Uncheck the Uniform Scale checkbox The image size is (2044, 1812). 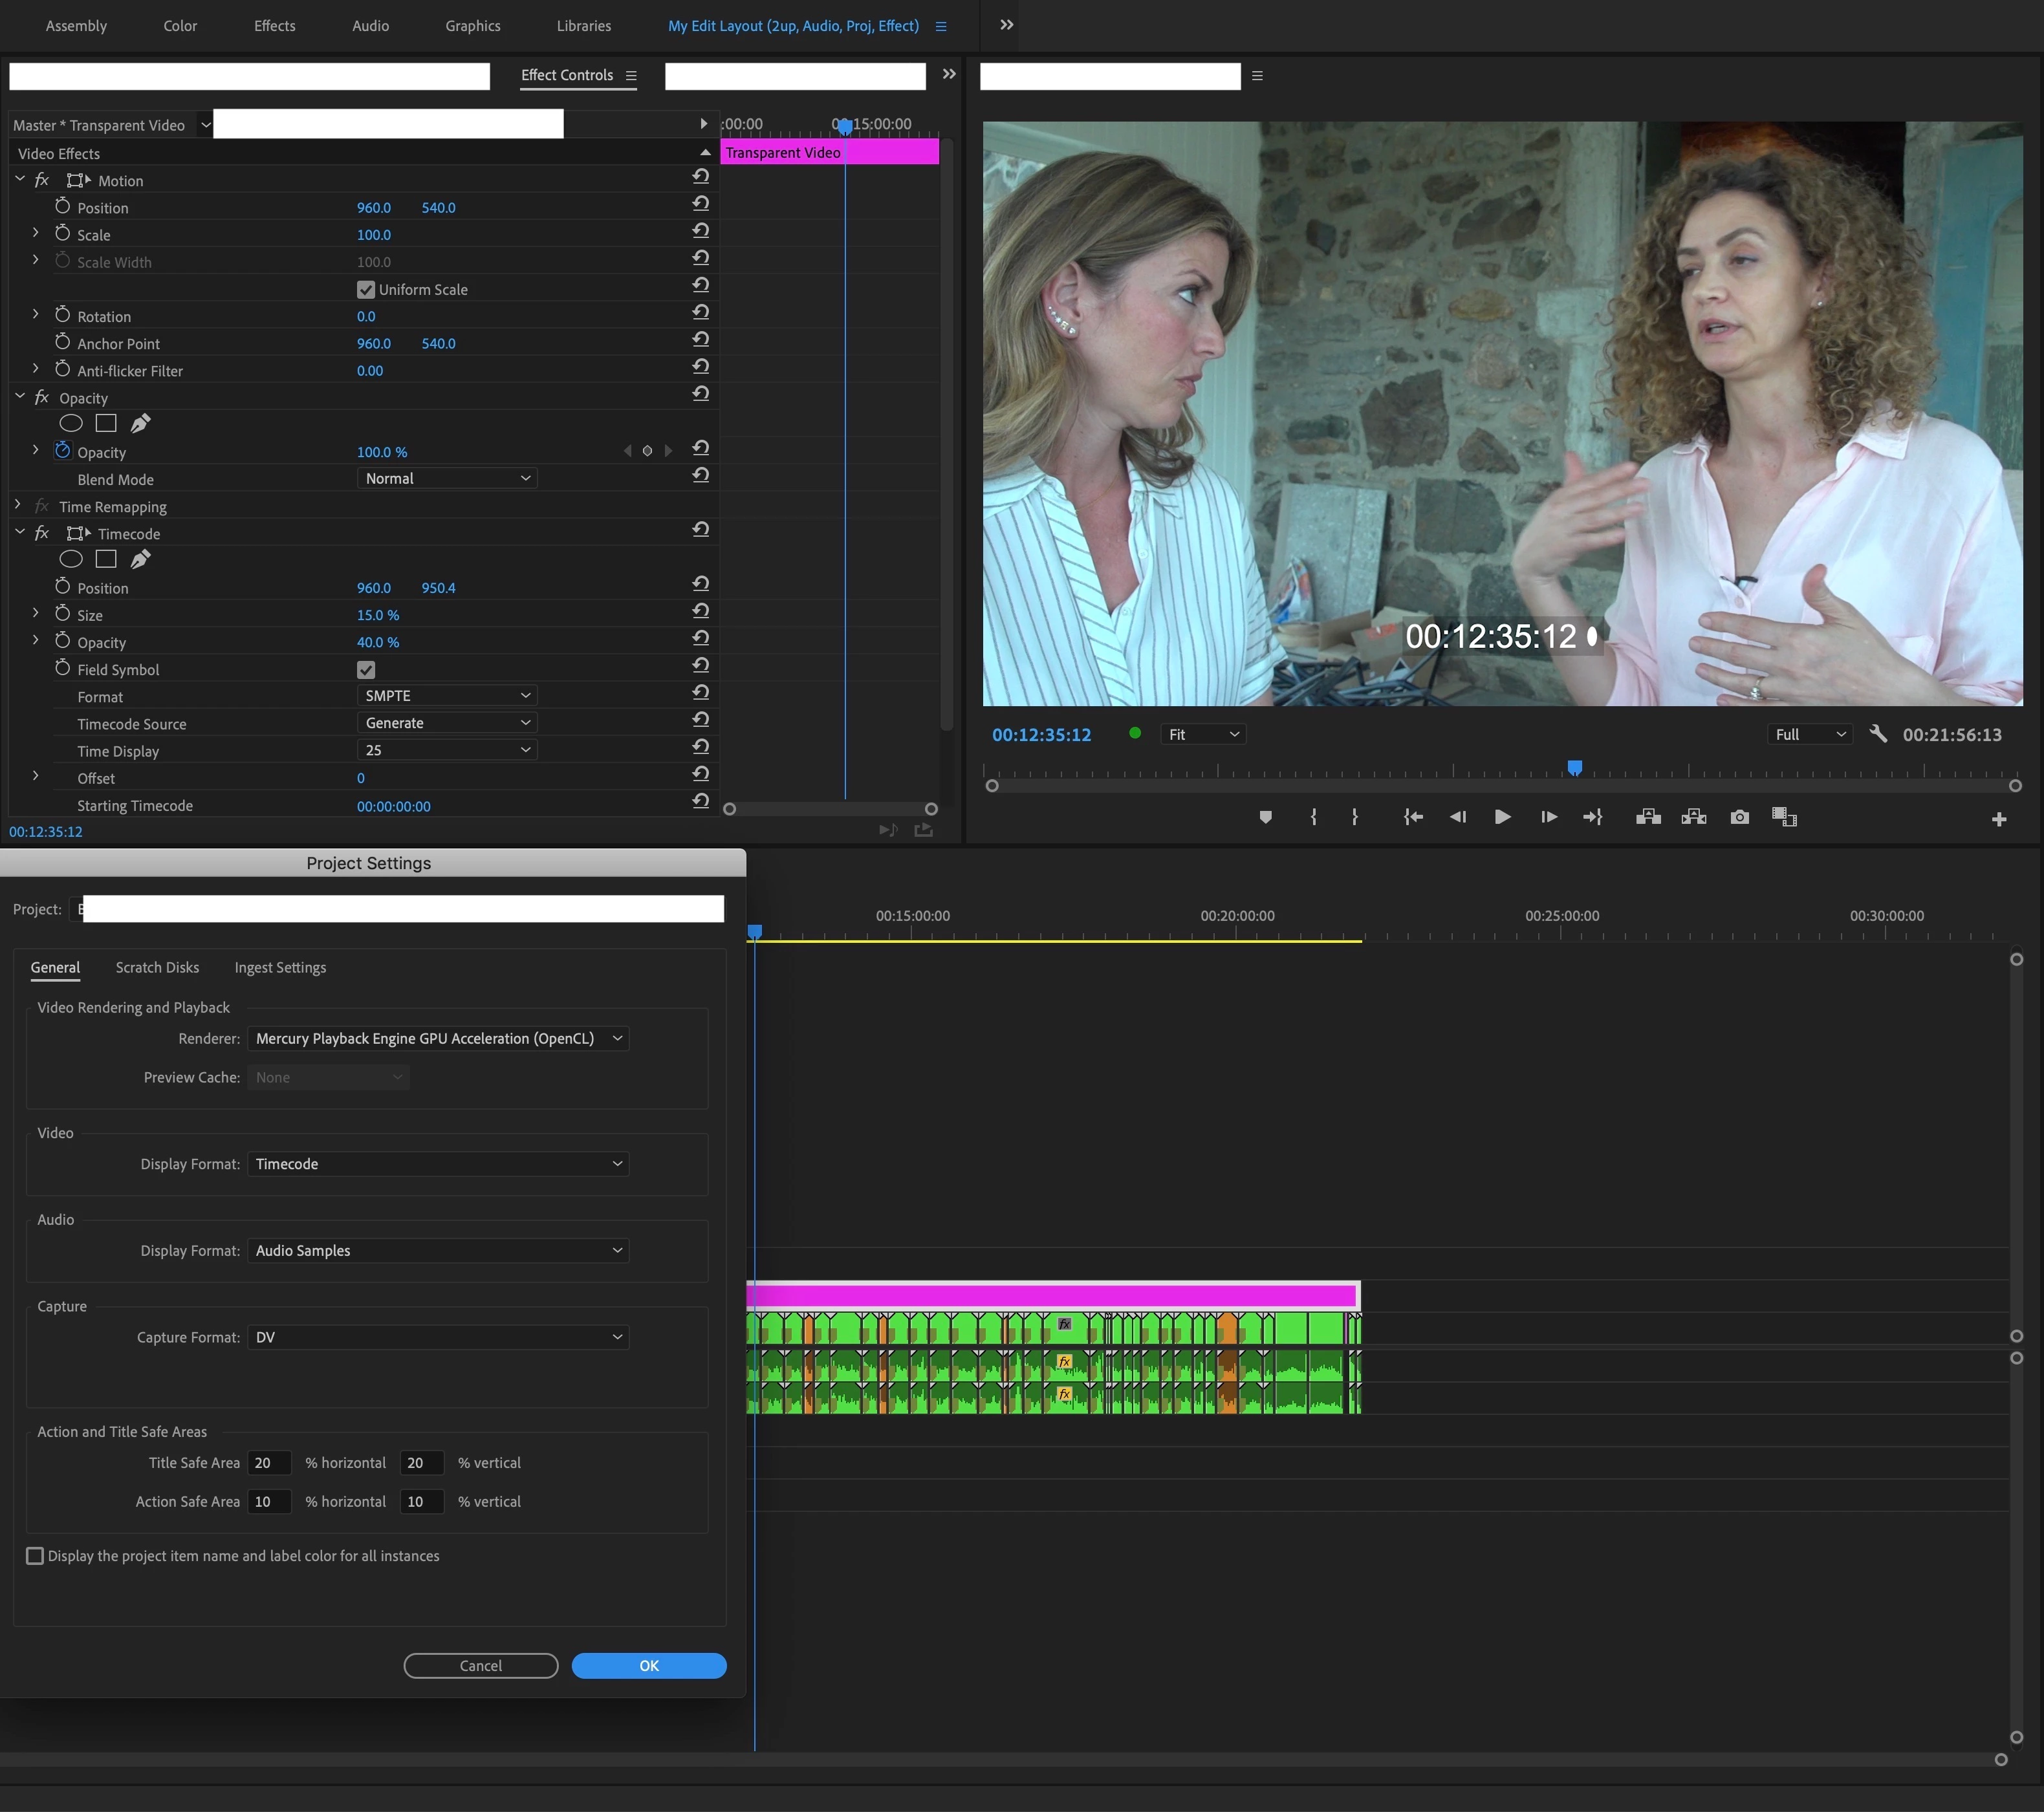[x=366, y=290]
